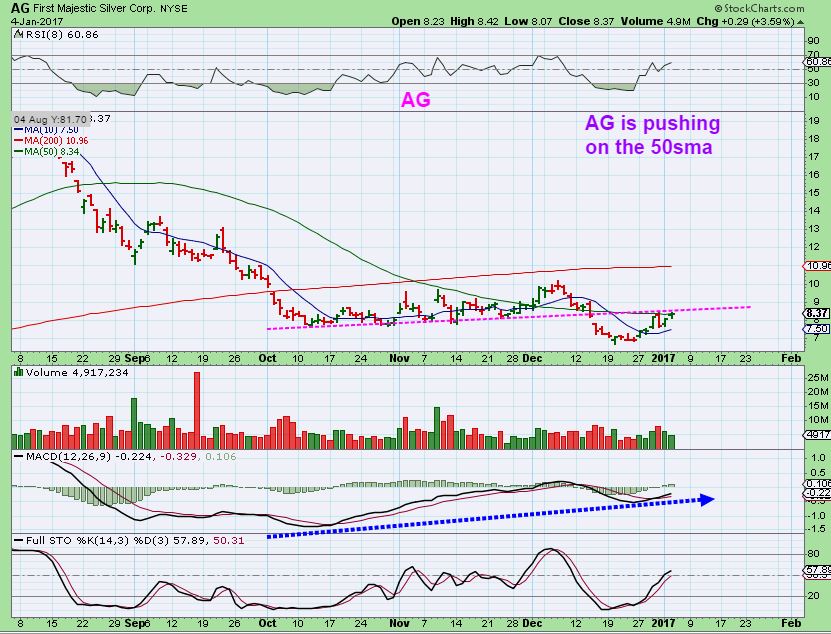Click the tallest red volume bar in September
This screenshot has width=831, height=634.
click(197, 411)
